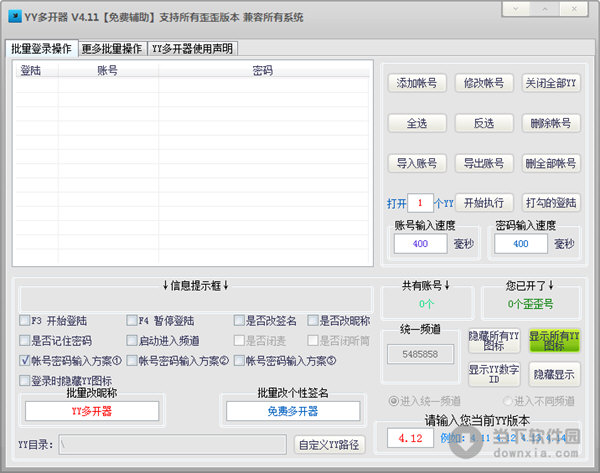
Task: Click 导入帐号 to import accounts
Action: tap(417, 163)
